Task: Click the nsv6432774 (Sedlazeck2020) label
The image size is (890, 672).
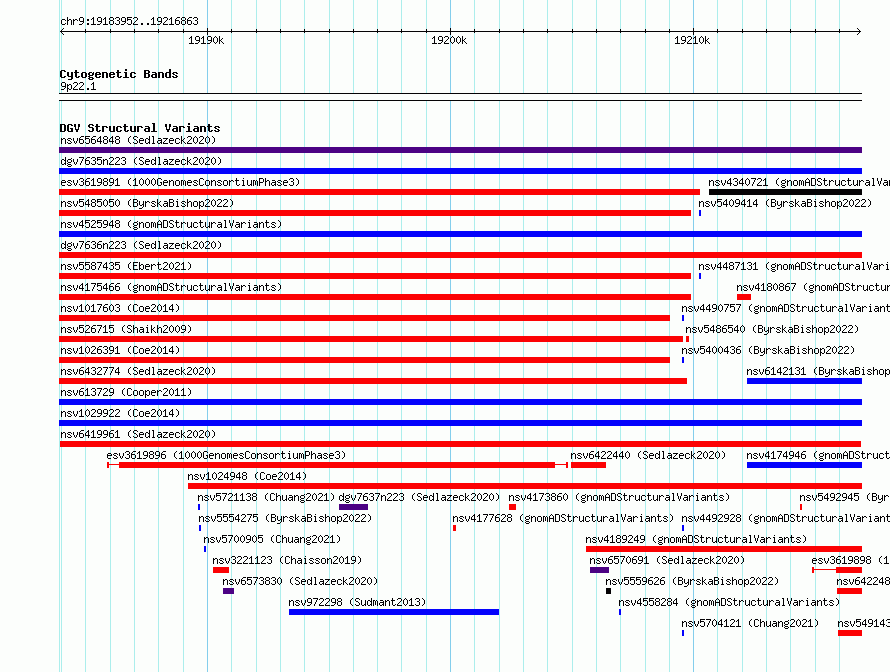Action: tap(138, 371)
